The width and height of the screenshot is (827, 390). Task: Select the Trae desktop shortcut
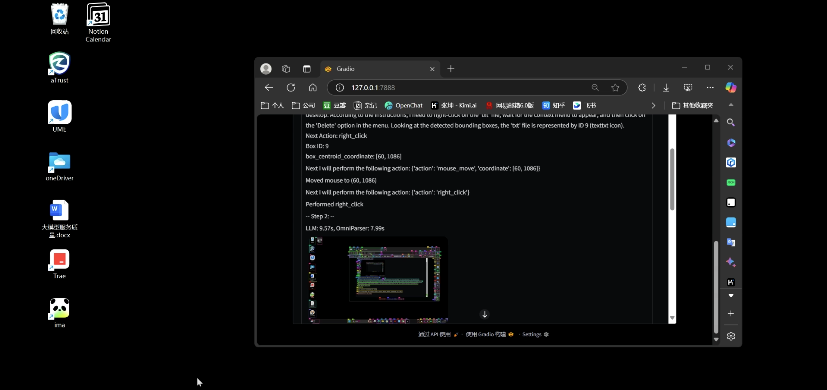(x=59, y=264)
